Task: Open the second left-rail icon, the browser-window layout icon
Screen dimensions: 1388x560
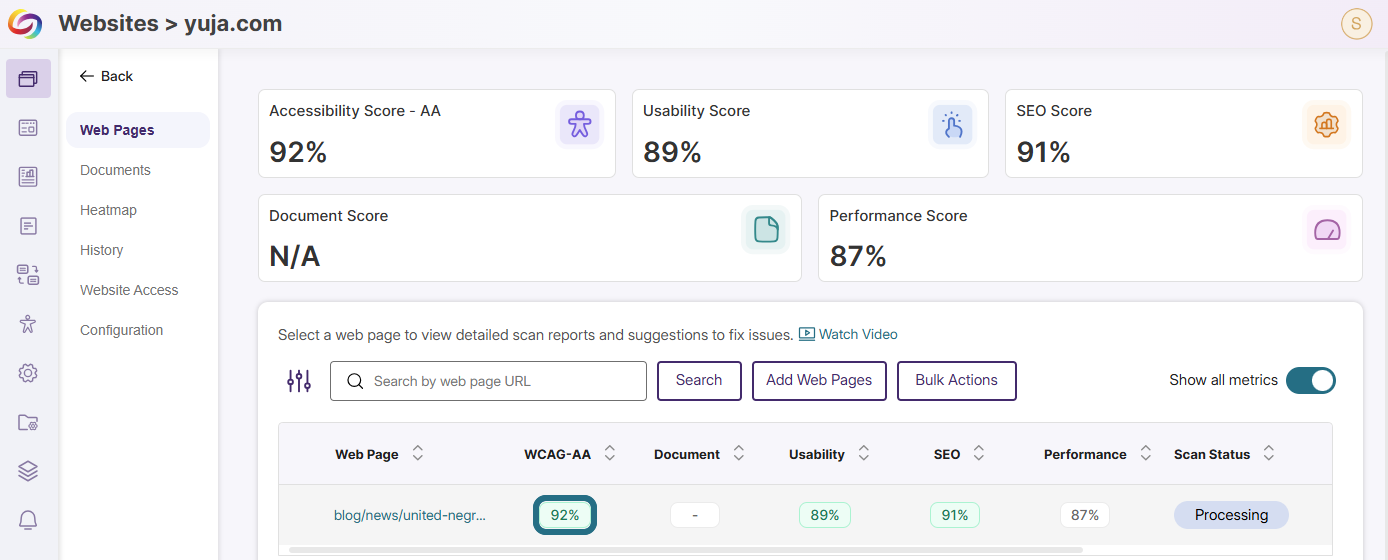Action: (28, 127)
